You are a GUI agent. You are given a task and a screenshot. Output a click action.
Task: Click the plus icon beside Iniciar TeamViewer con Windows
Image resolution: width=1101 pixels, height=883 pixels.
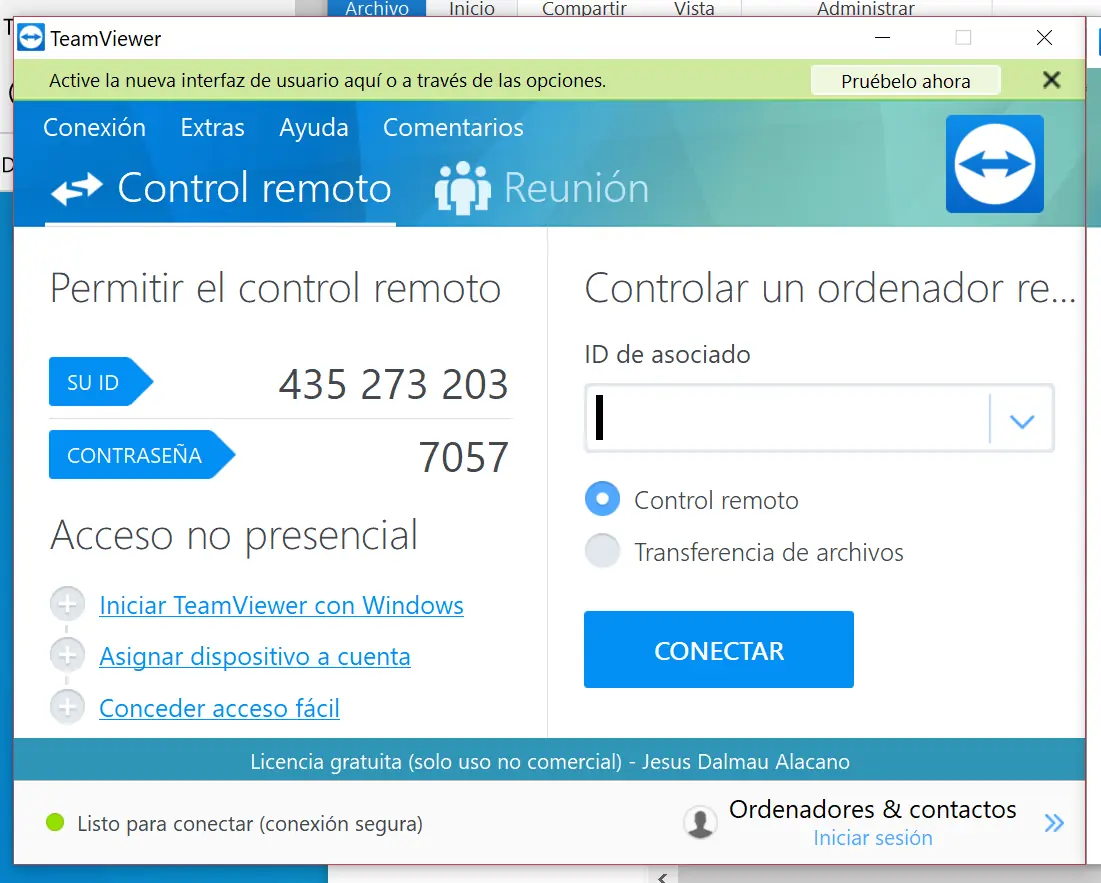(x=66, y=604)
